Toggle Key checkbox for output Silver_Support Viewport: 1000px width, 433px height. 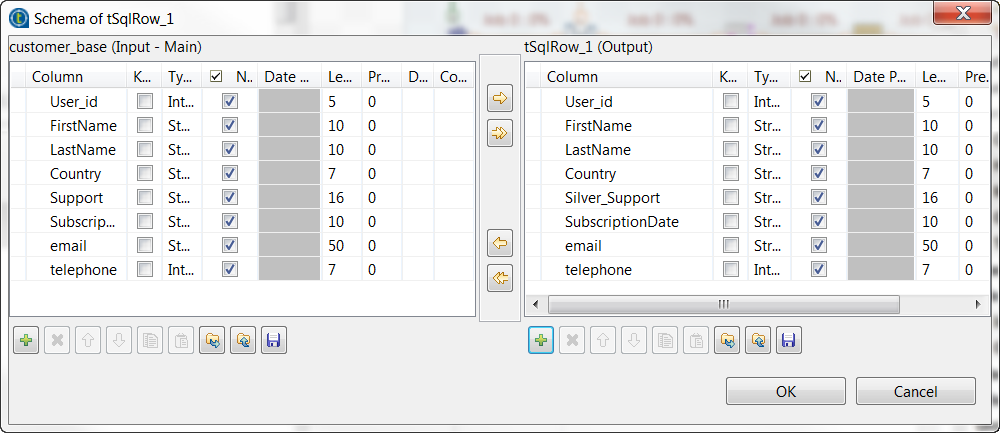[x=731, y=198]
